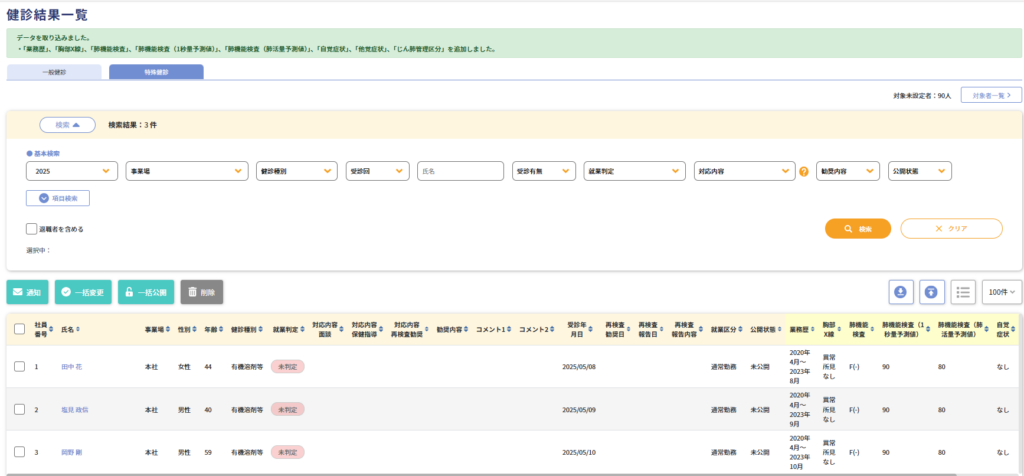
Task: Open the list column settings icon
Action: [x=963, y=291]
